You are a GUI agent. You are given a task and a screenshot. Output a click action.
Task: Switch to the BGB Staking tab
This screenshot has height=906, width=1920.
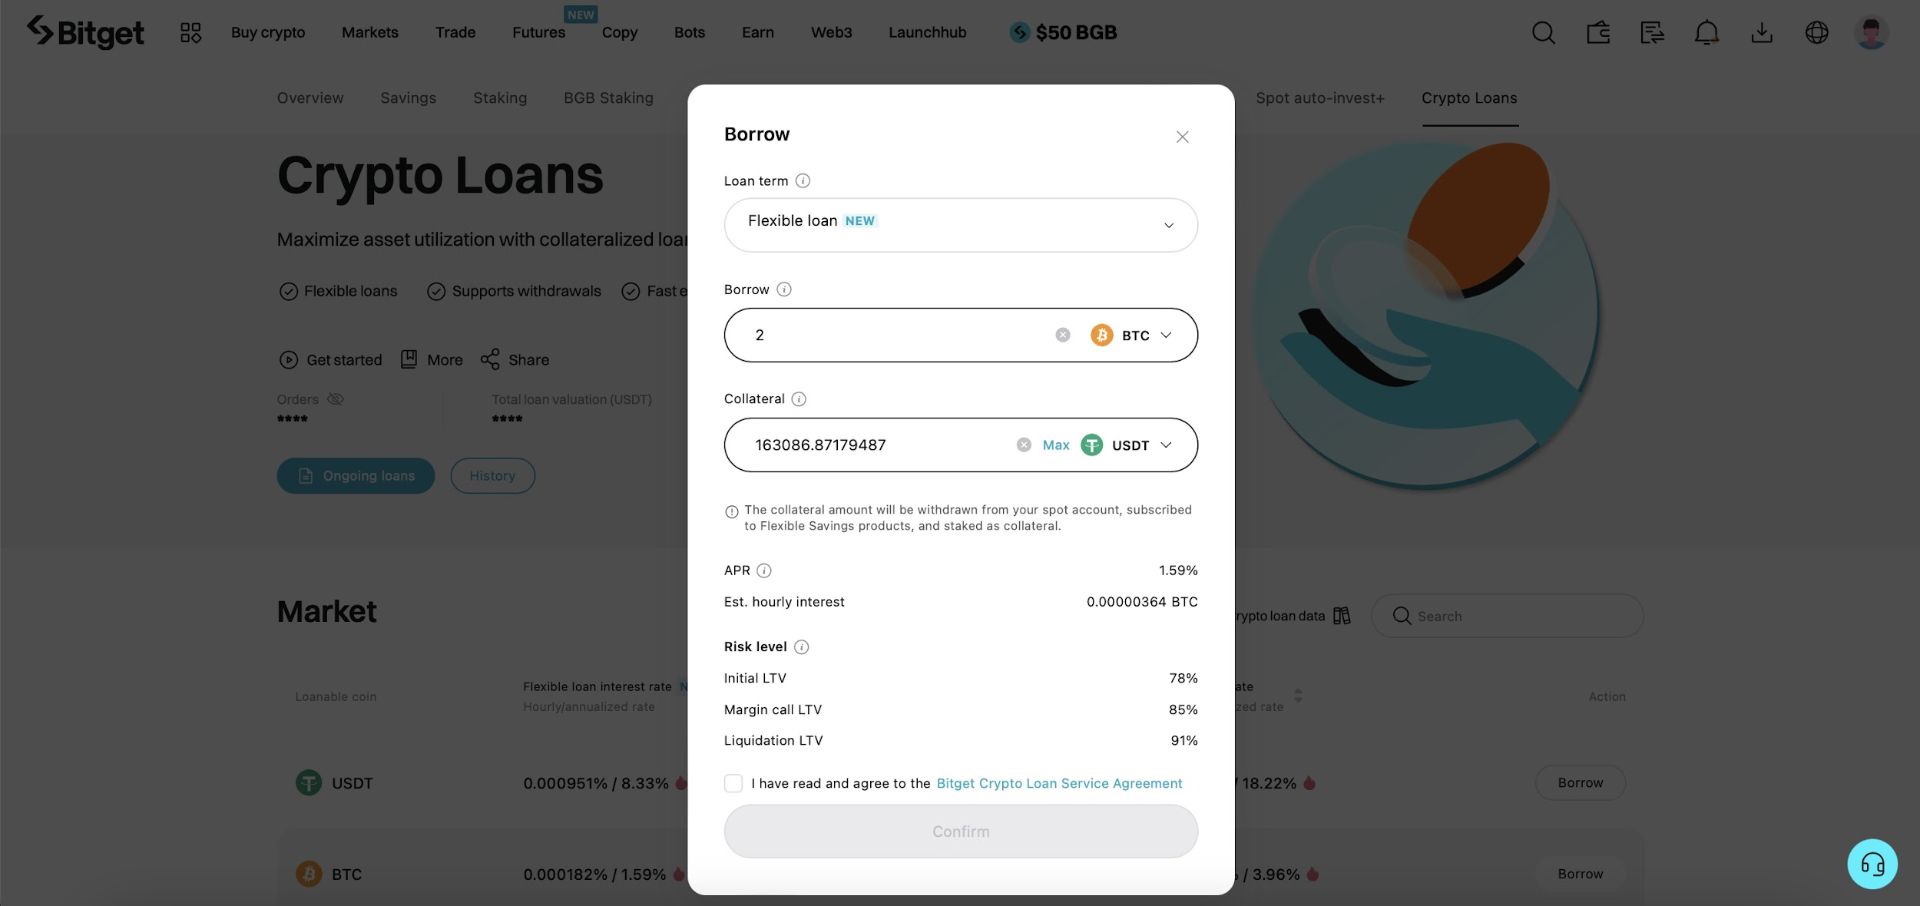(608, 98)
